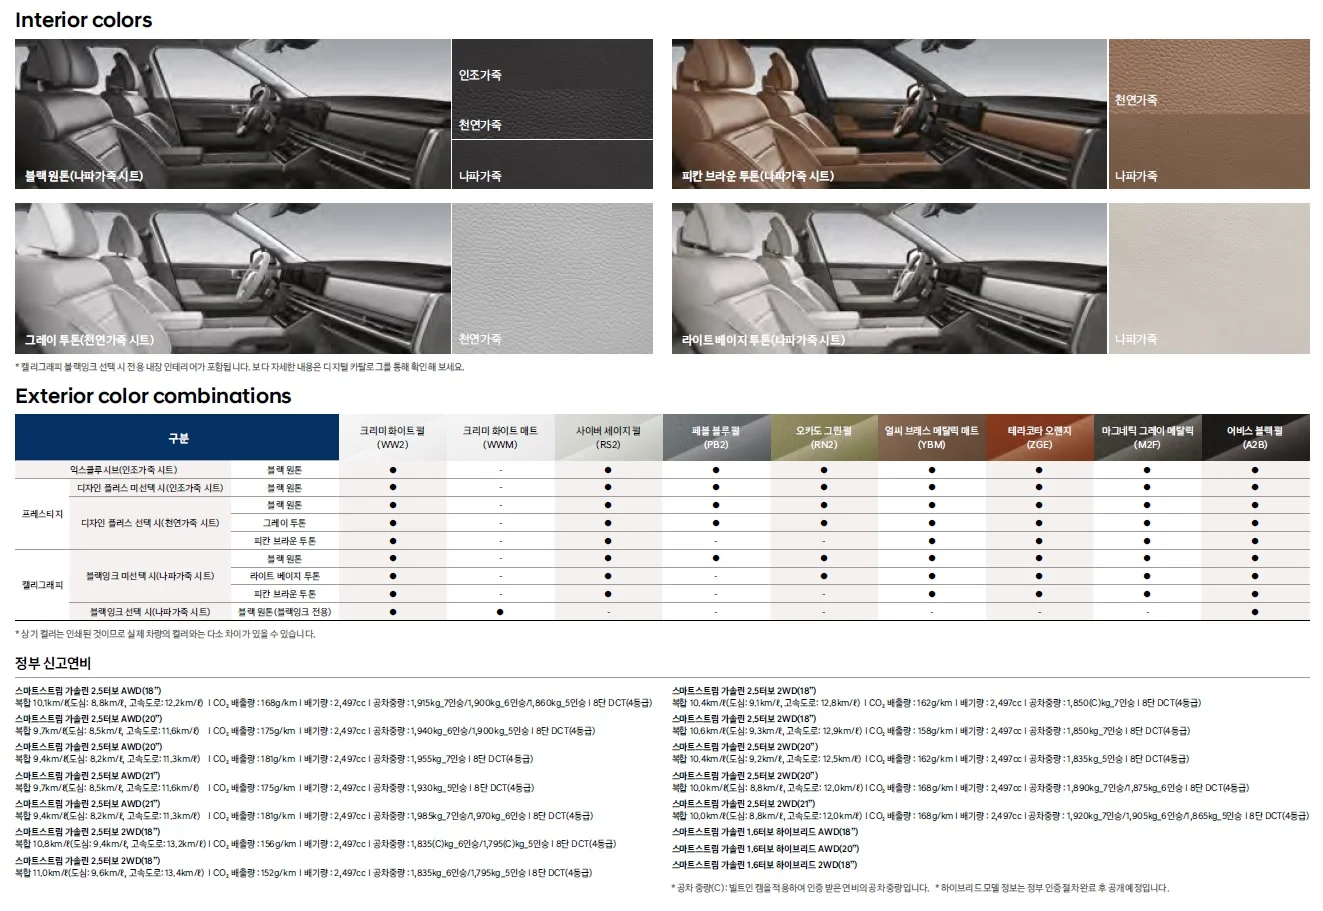
Task: Select the 블랙 원톤(블랙잉크 전용) table cell
Action: (x=285, y=612)
